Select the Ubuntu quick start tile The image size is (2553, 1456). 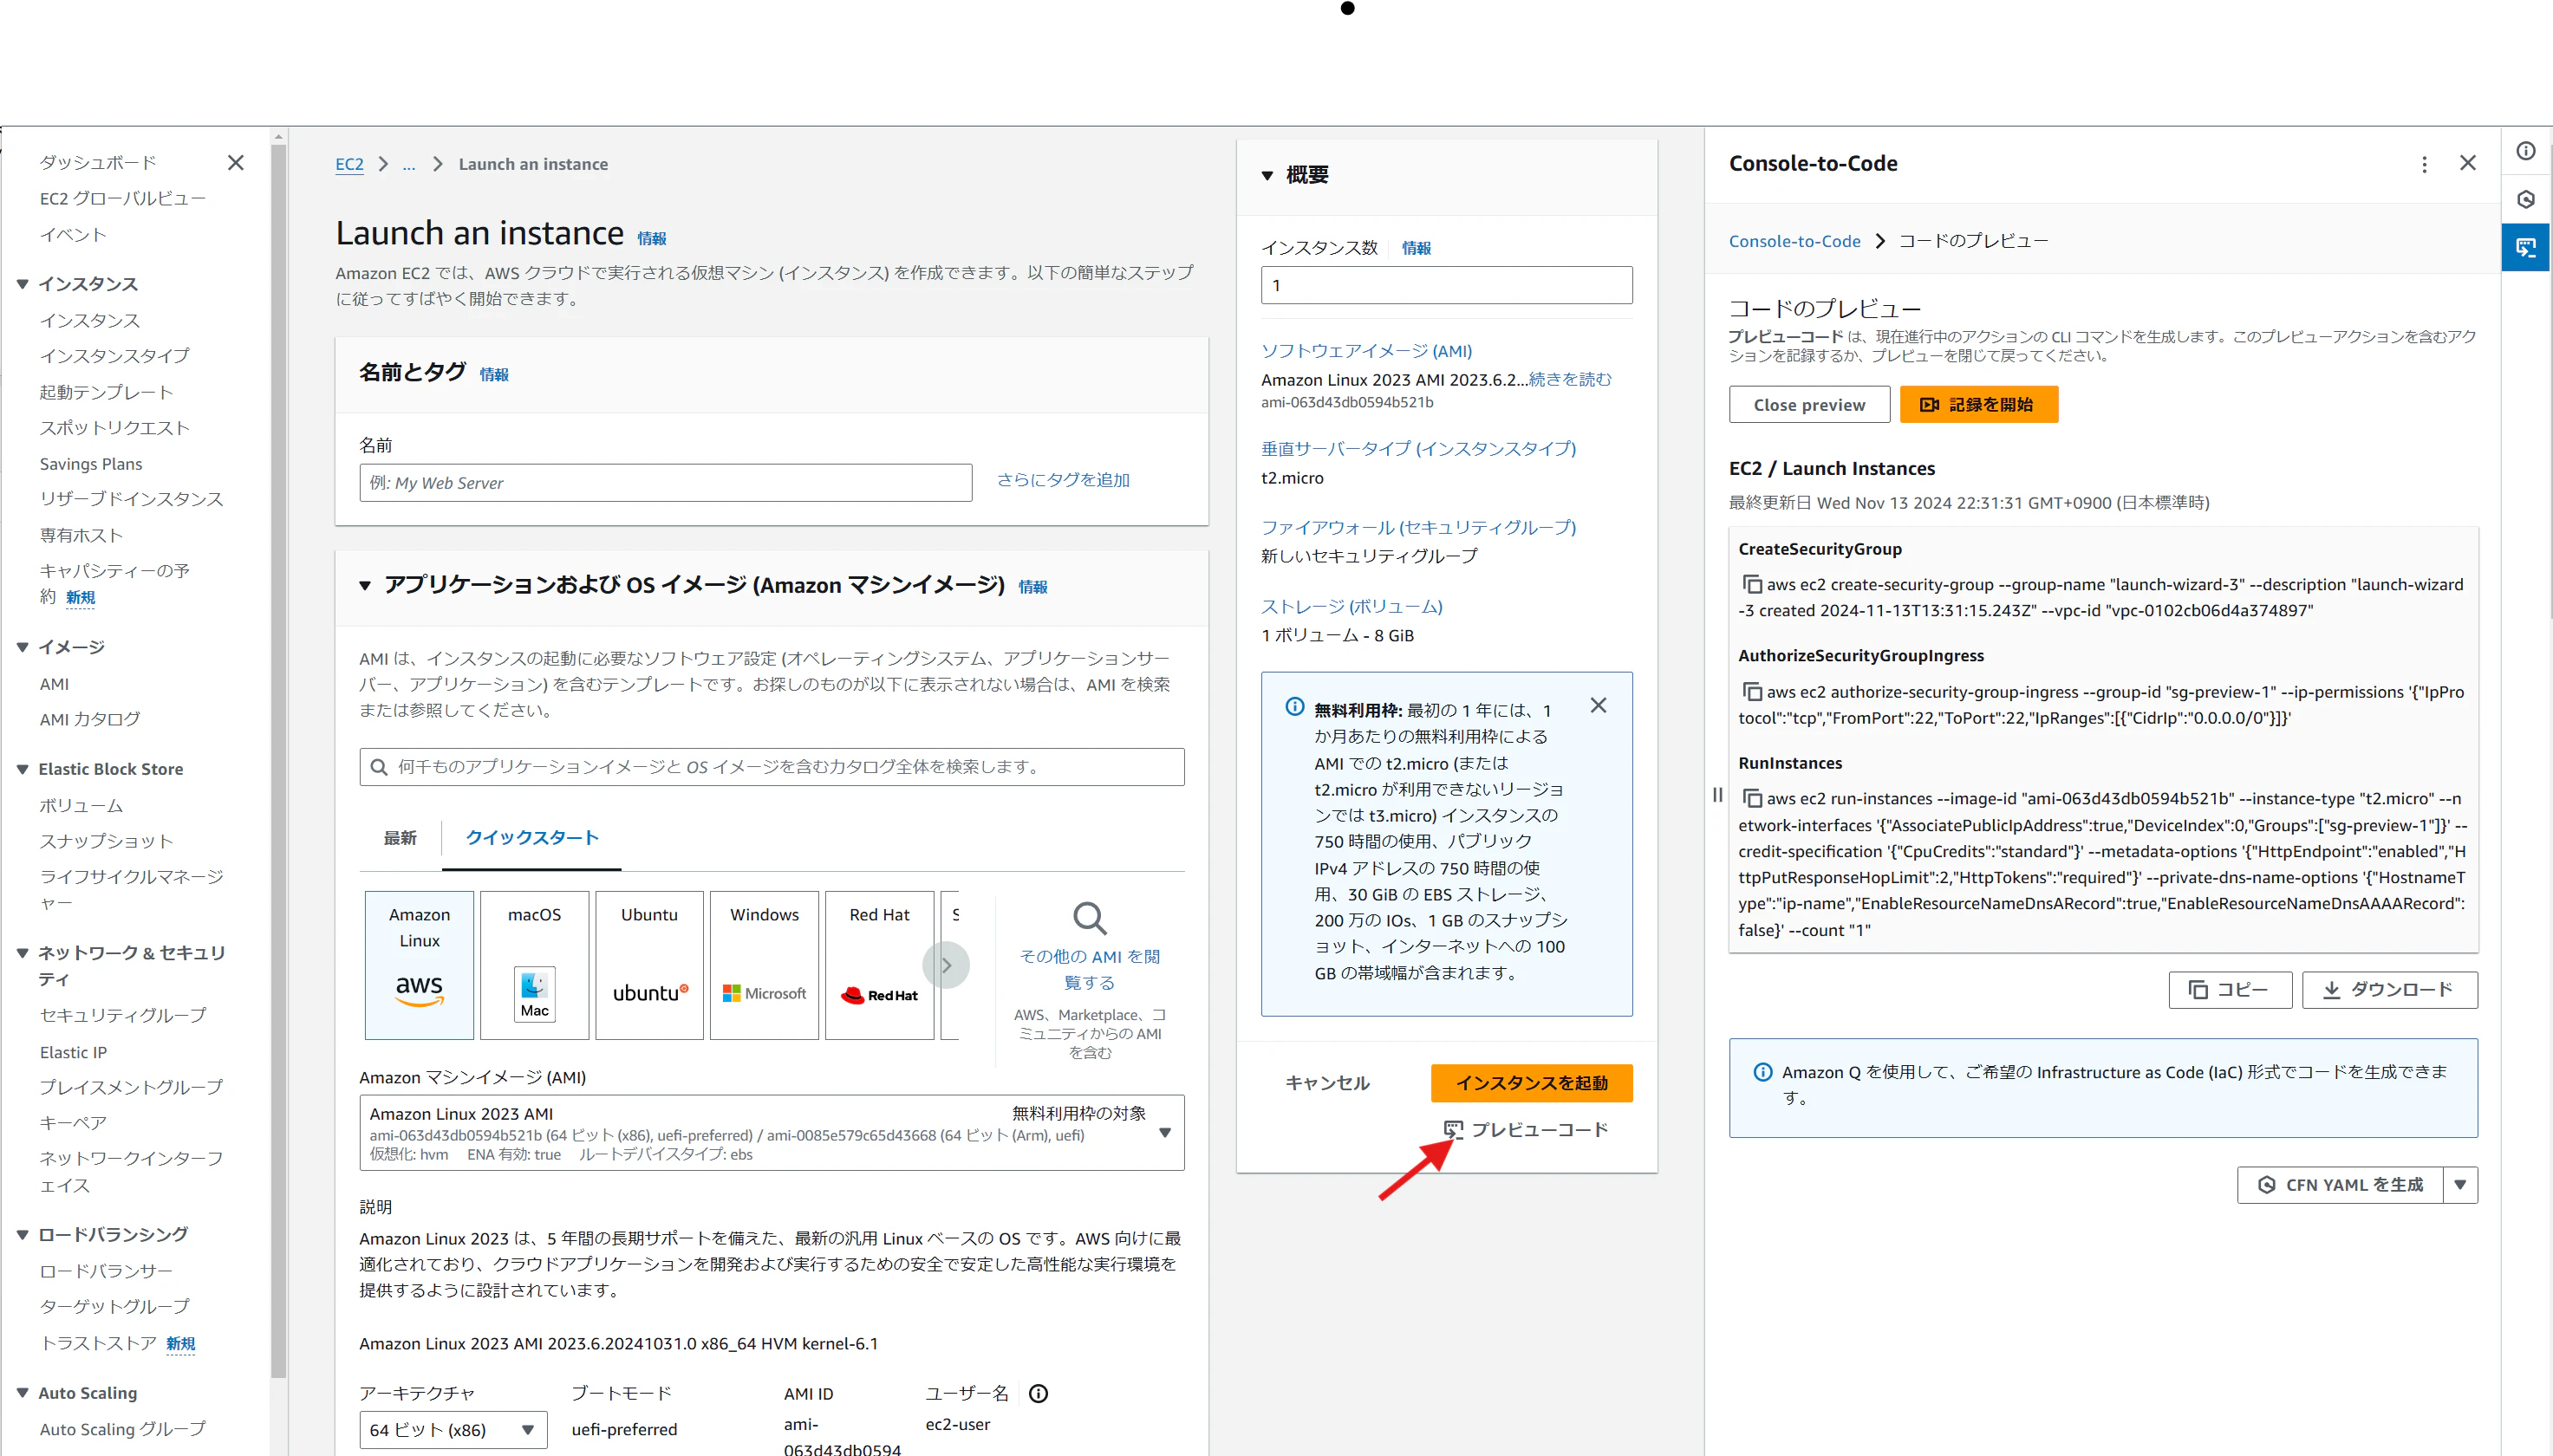650,965
